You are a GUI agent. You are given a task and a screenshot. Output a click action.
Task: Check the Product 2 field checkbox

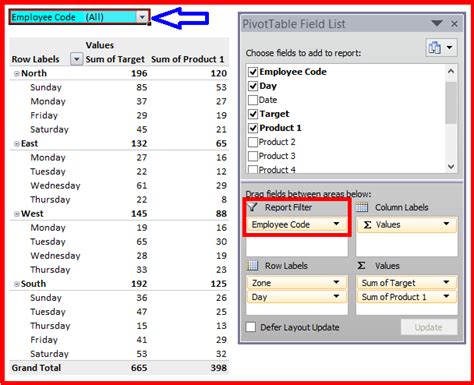tap(253, 142)
